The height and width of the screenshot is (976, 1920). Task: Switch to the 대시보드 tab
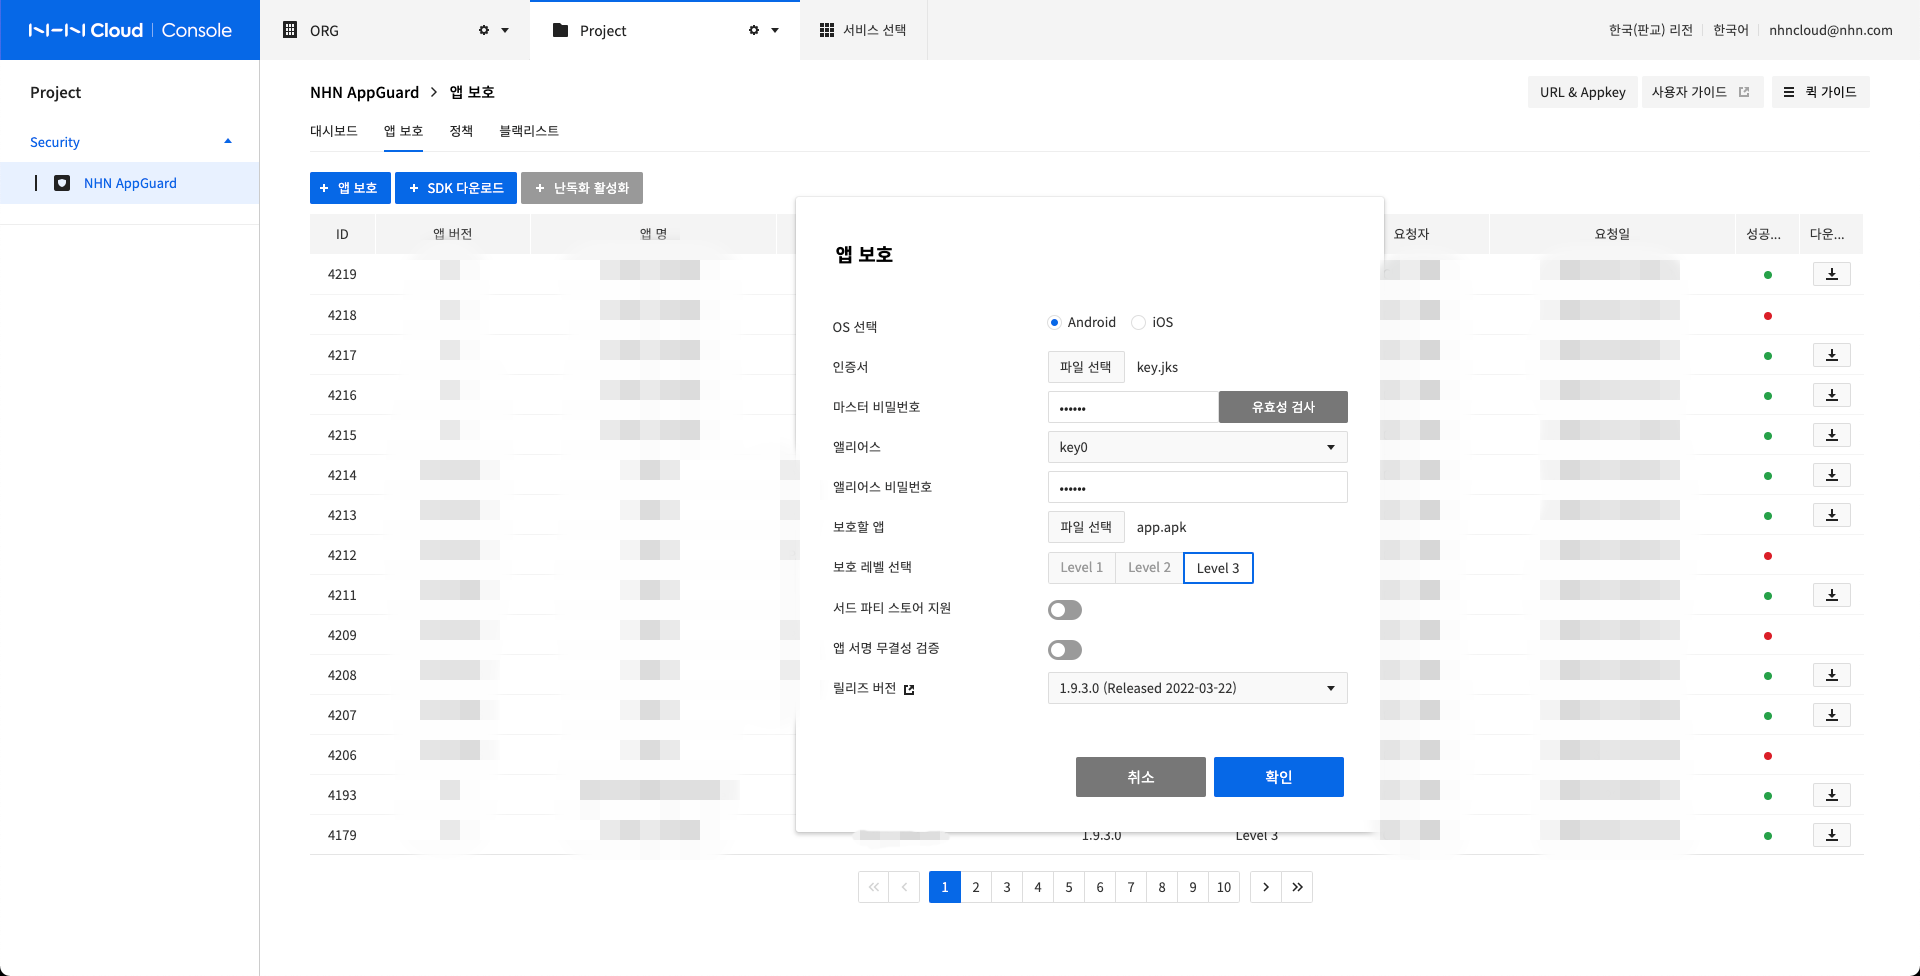(334, 131)
